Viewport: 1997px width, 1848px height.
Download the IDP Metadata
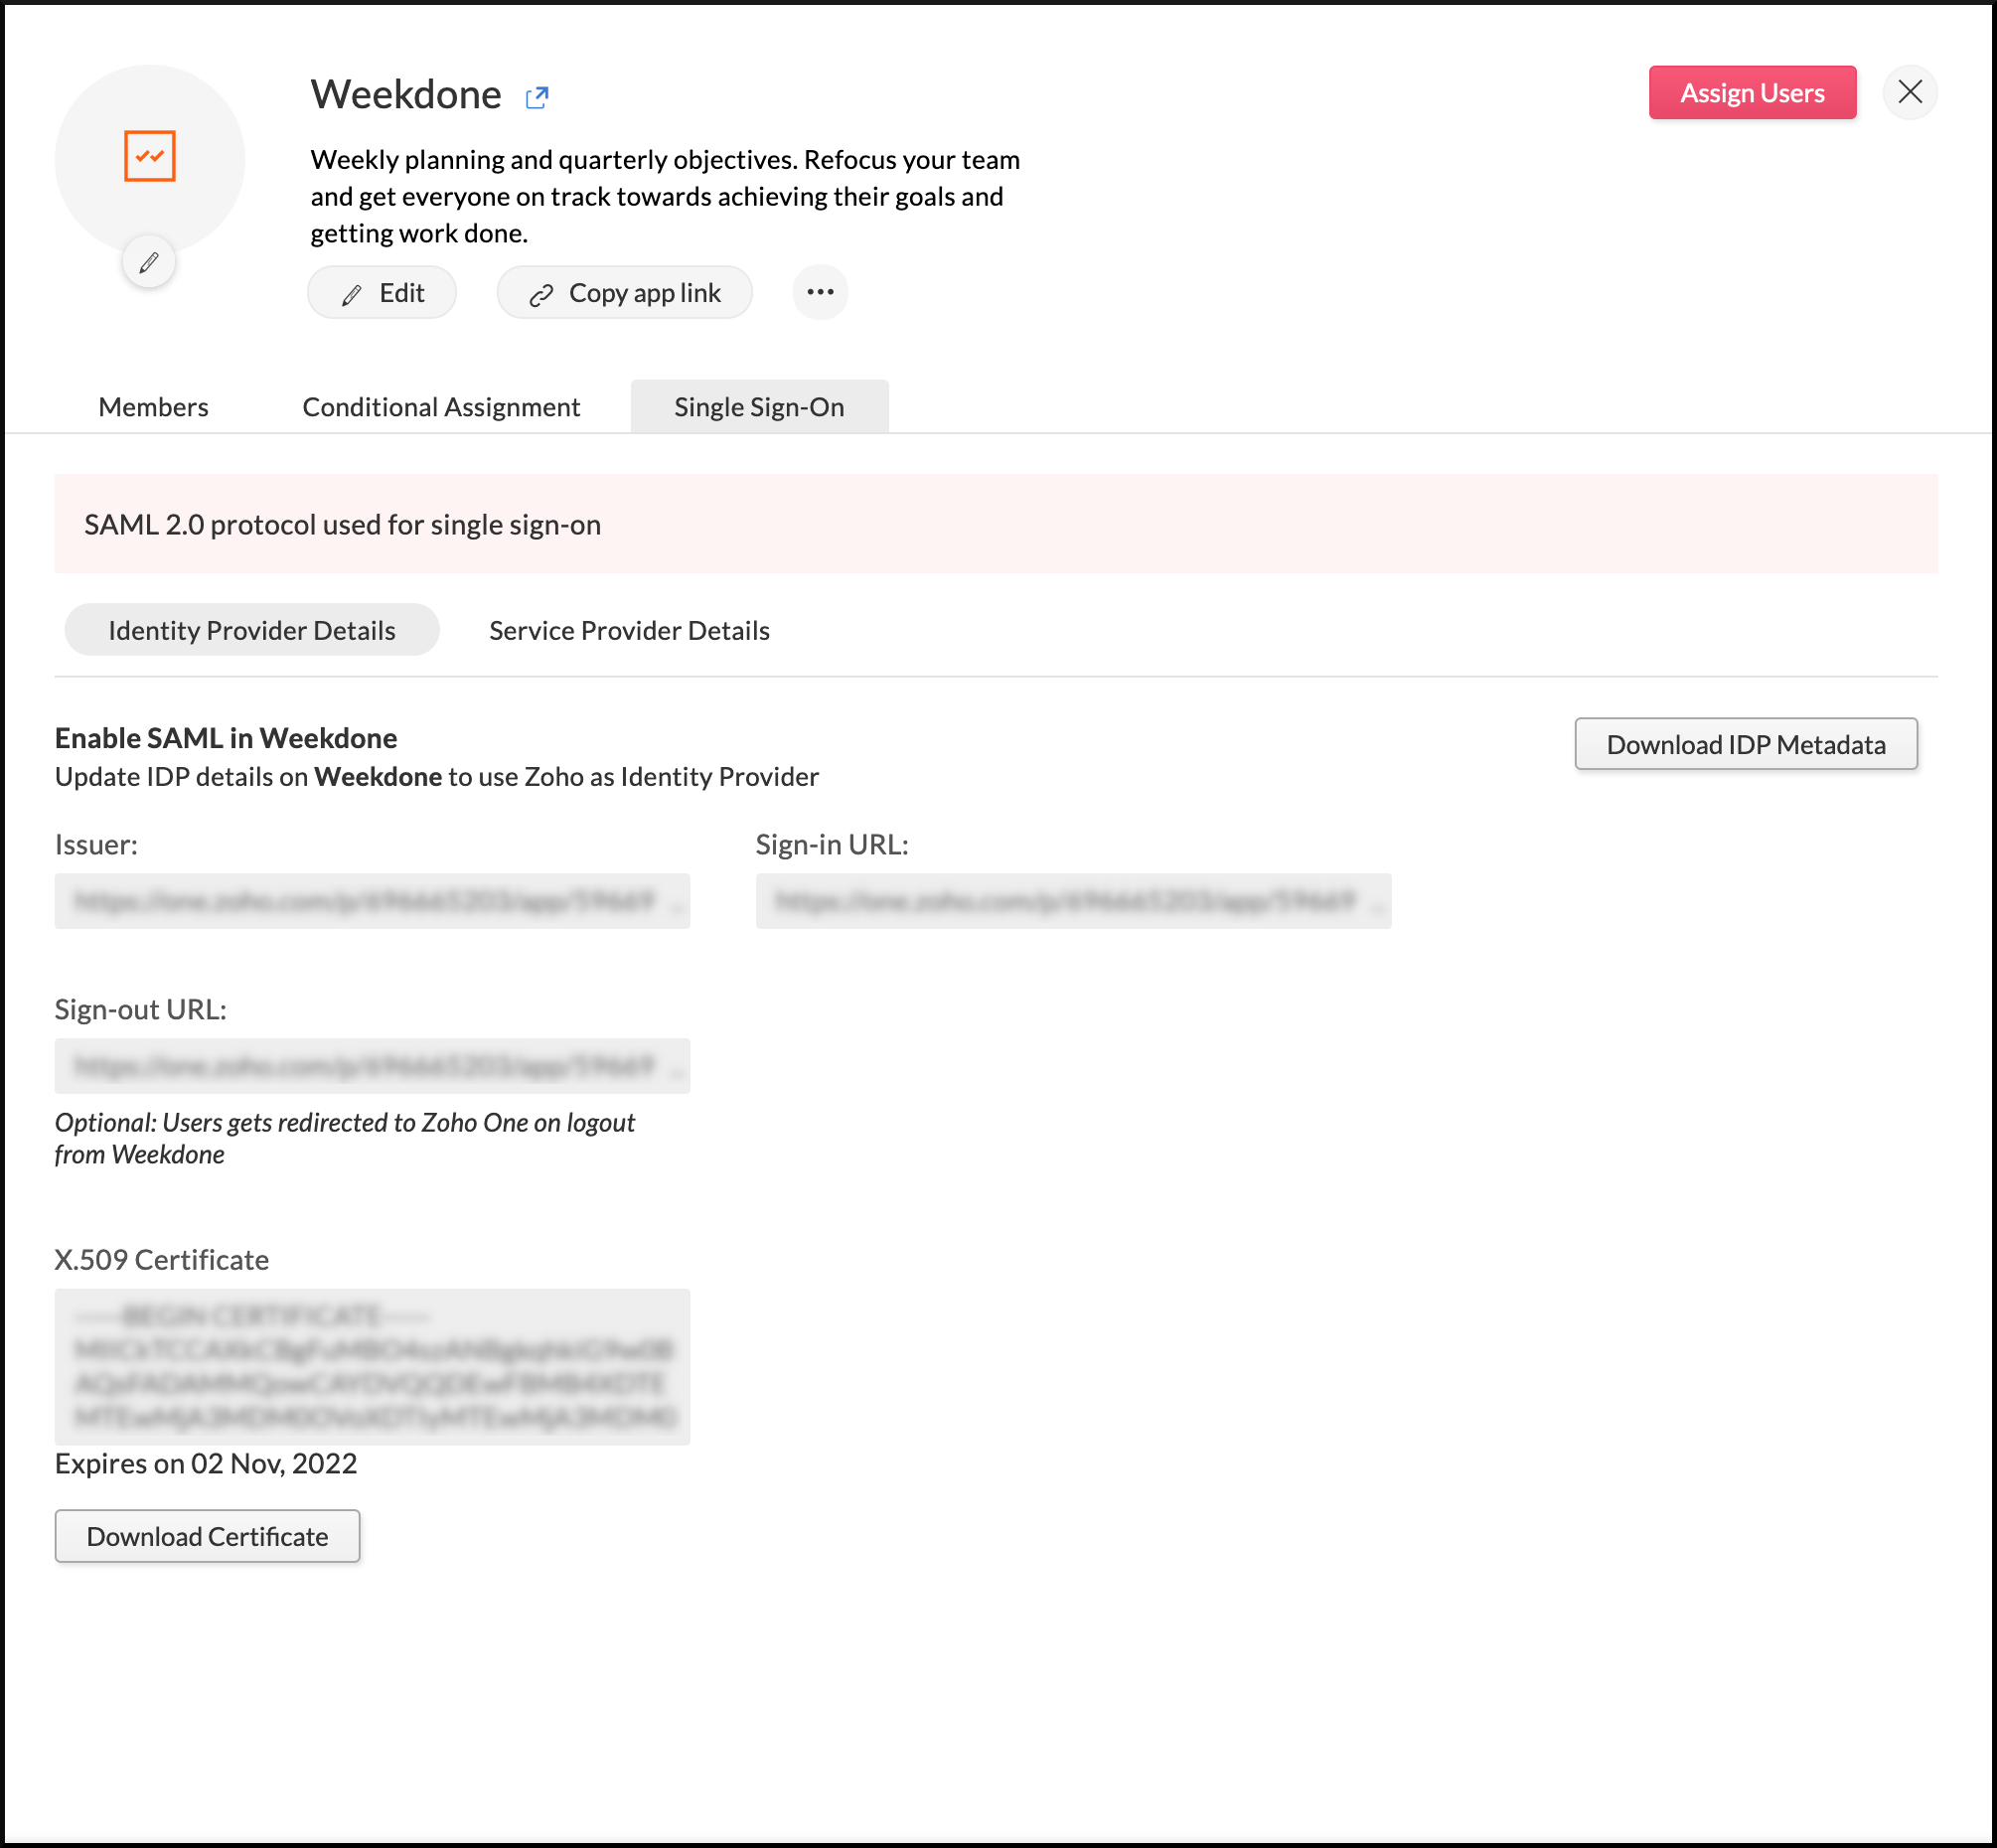1745,744
